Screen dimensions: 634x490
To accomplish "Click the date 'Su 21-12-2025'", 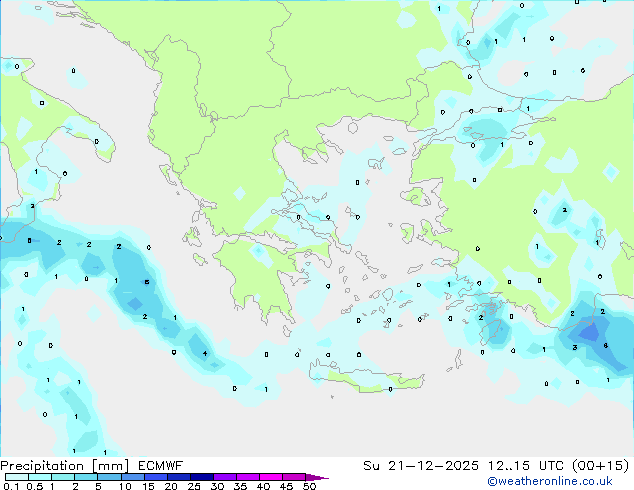I will [421, 466].
